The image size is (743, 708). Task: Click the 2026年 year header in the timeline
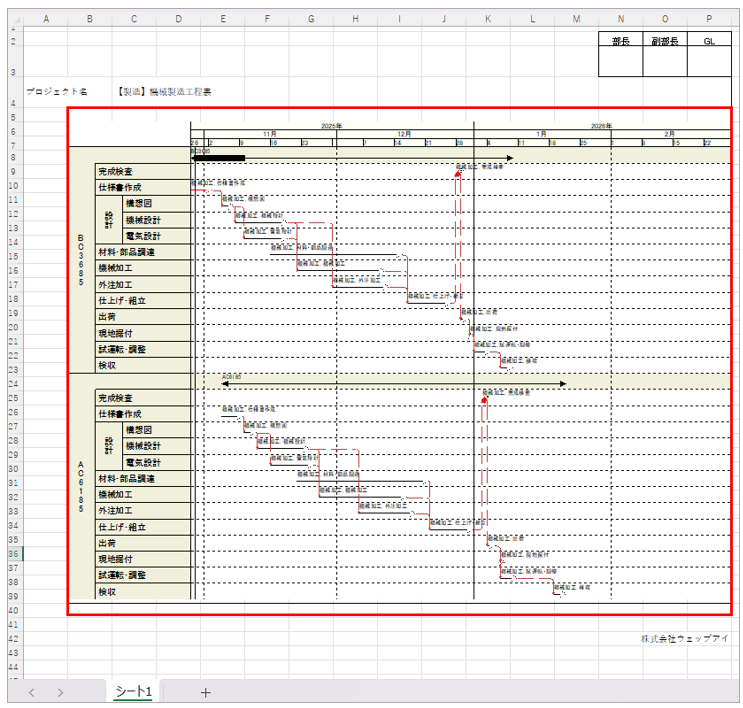[601, 126]
